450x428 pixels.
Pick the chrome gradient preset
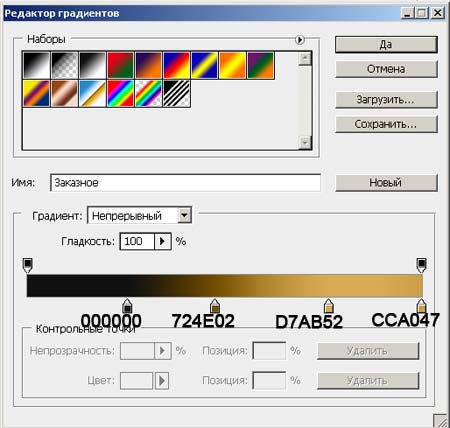pyautogui.click(x=93, y=93)
